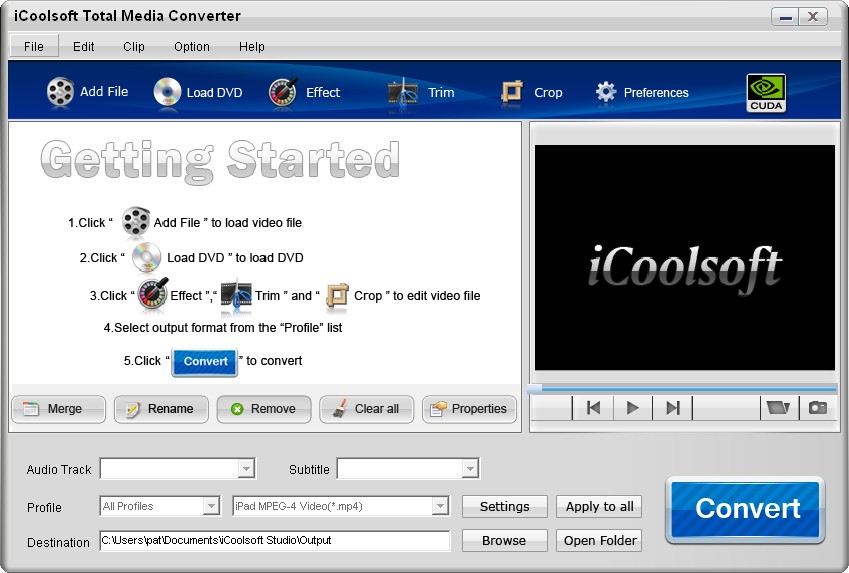Screen dimensions: 849x573
Task: Open the Option menu
Action: 192,47
